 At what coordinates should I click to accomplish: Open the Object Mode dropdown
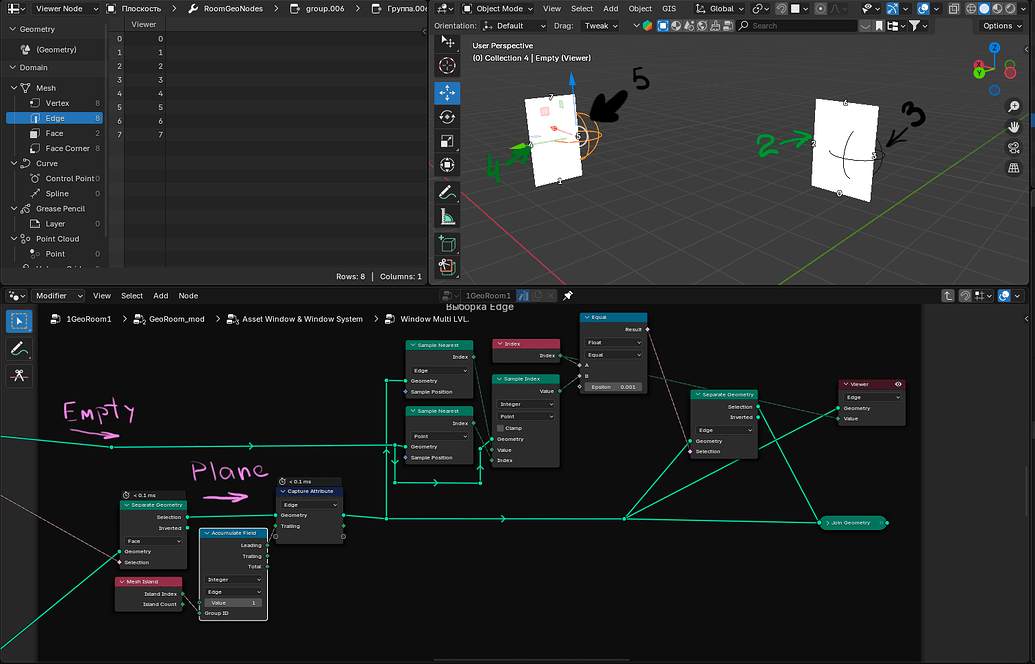(499, 9)
